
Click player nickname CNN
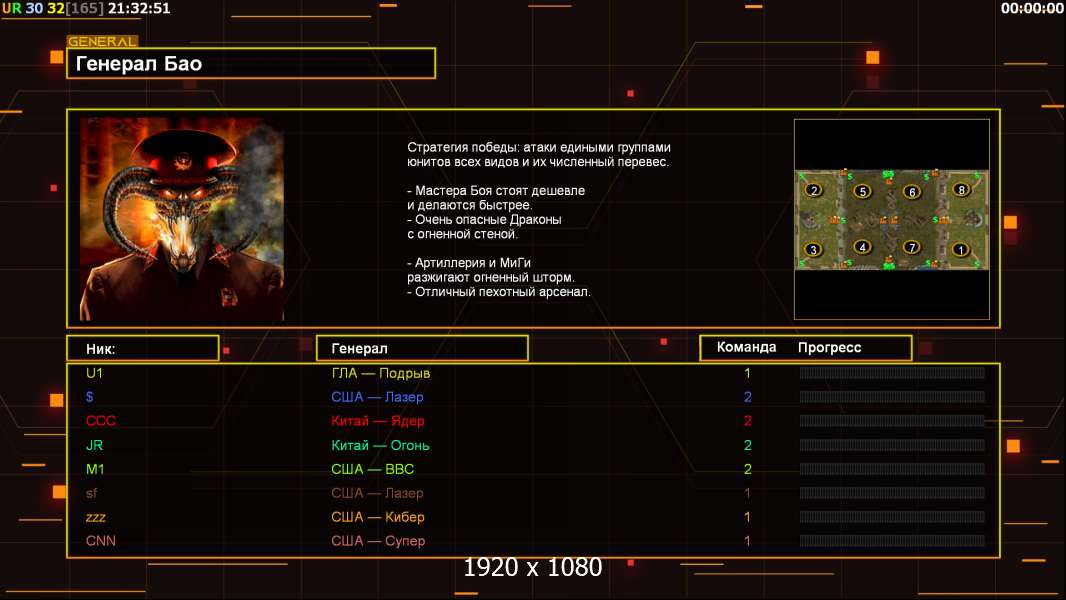pos(101,541)
